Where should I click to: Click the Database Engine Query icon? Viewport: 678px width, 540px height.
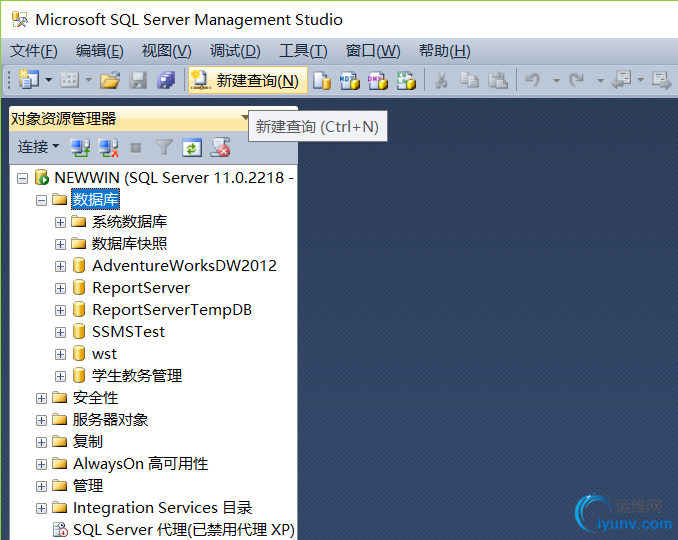point(322,80)
